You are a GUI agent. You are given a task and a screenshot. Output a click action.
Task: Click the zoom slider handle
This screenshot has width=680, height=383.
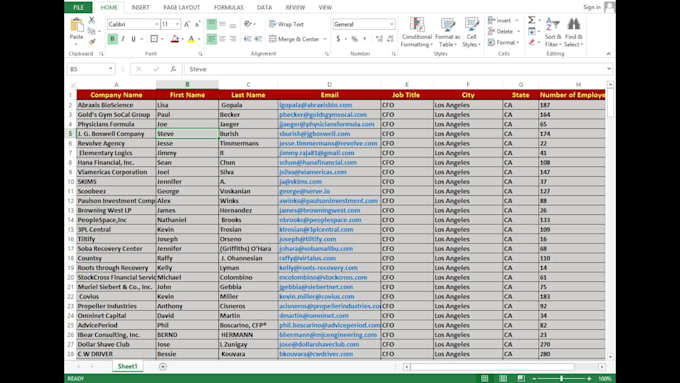pyautogui.click(x=562, y=379)
